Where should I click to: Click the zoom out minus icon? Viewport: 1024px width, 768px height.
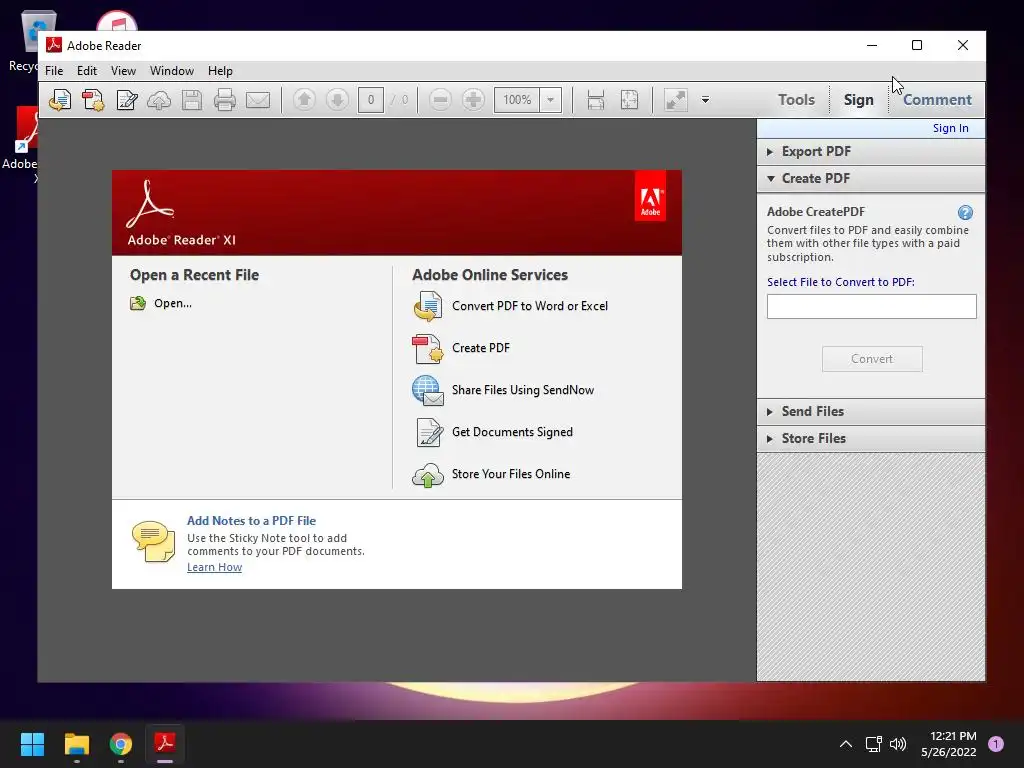(440, 100)
